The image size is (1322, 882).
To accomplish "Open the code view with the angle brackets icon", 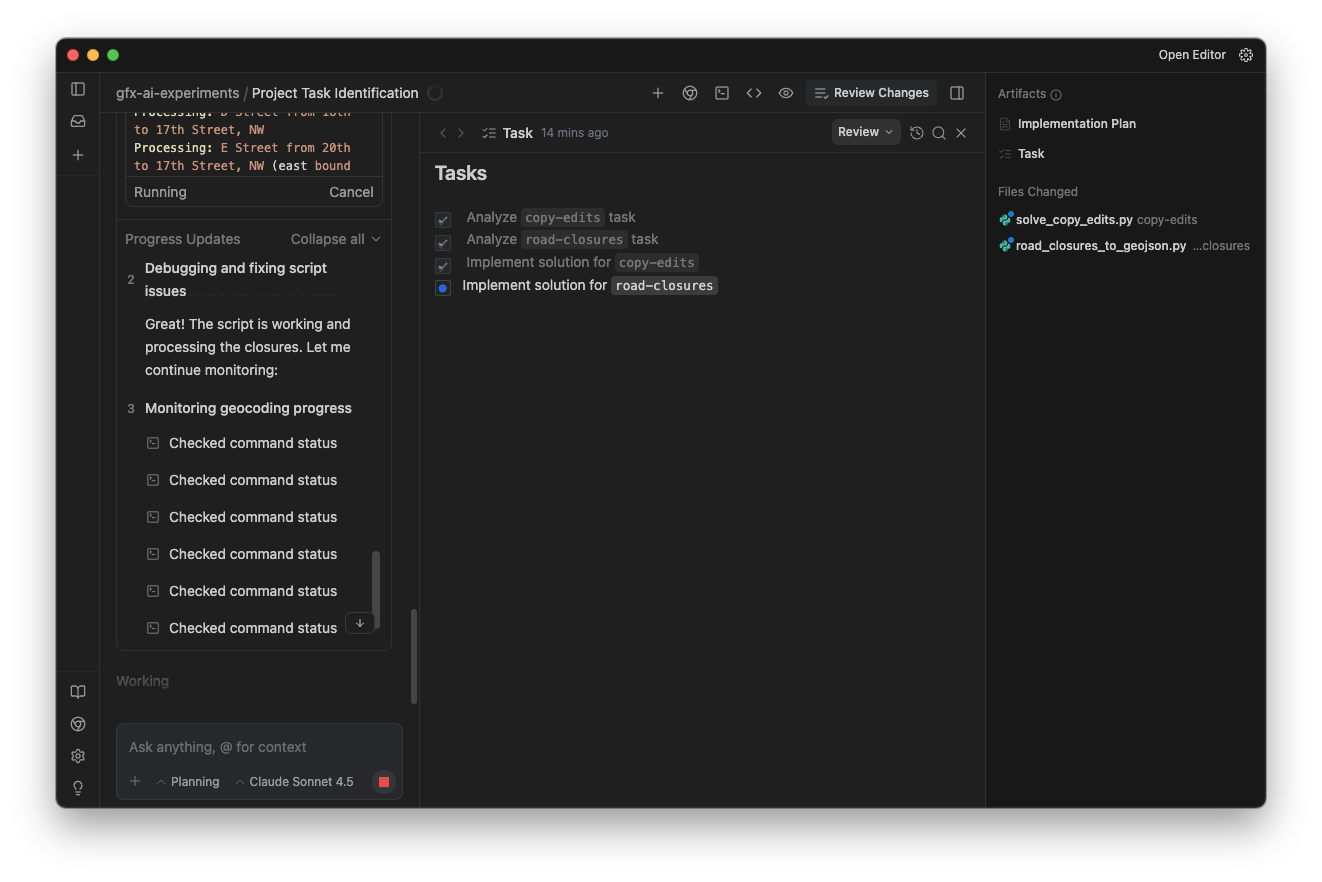I will pyautogui.click(x=754, y=92).
